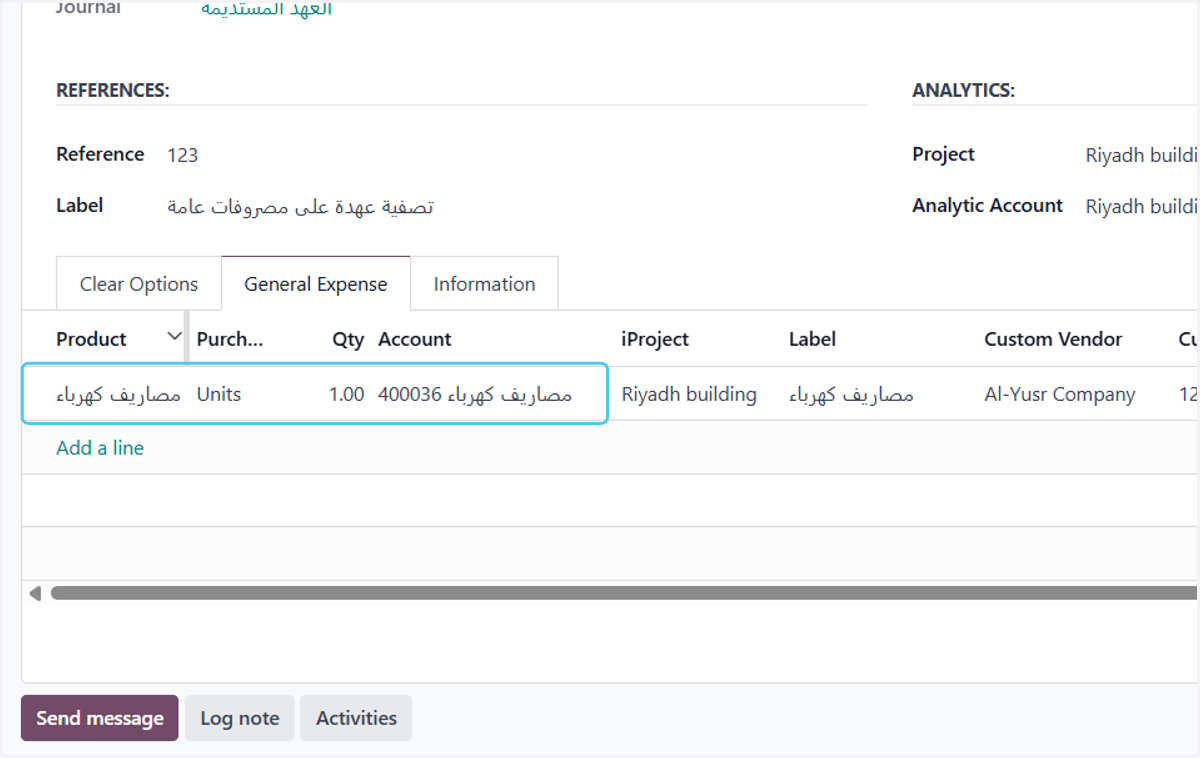Expand the Product column sort chevron
Screen dimensions: 1200x758
[x=174, y=337]
